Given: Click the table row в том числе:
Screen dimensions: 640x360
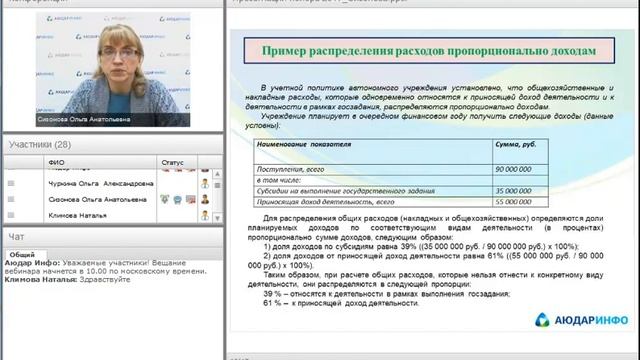Looking at the screenshot, I should [x=400, y=180].
